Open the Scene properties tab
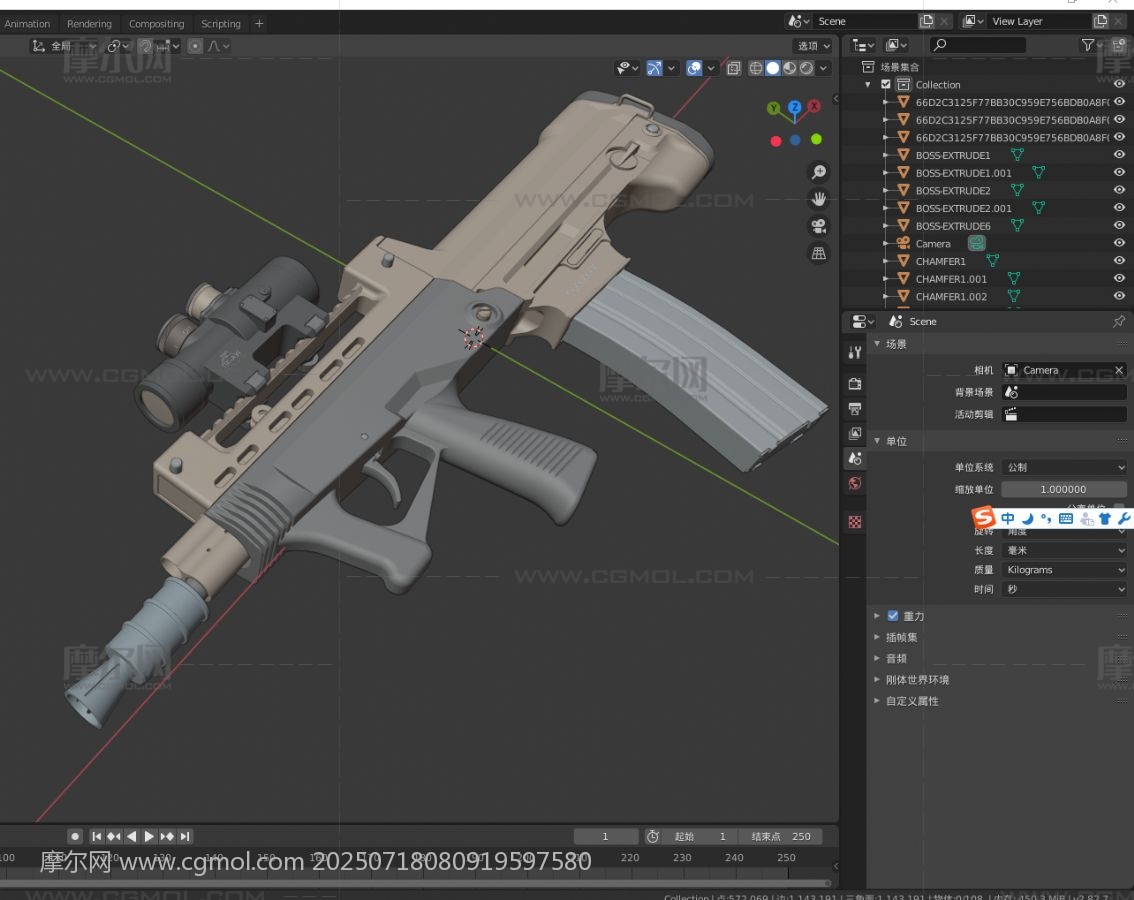The width and height of the screenshot is (1134, 900). [855, 458]
